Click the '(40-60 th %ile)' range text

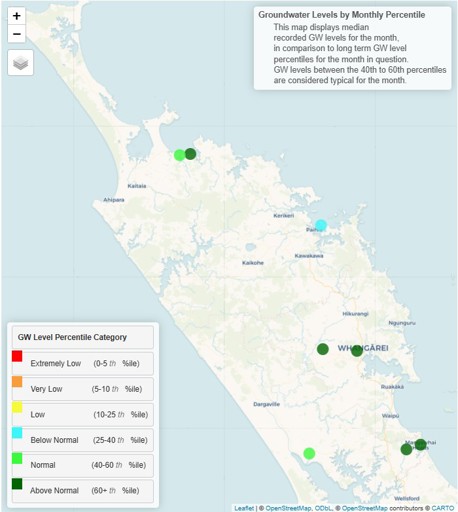point(119,465)
